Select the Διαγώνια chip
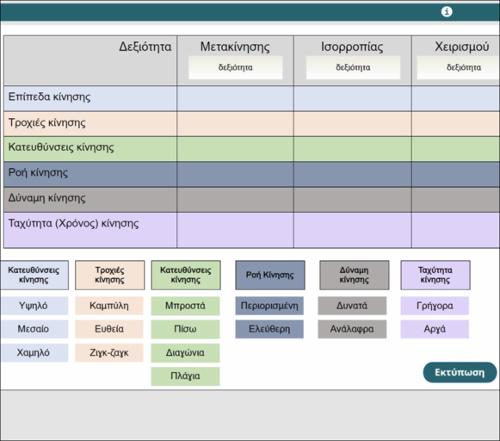500x441 pixels. click(185, 353)
